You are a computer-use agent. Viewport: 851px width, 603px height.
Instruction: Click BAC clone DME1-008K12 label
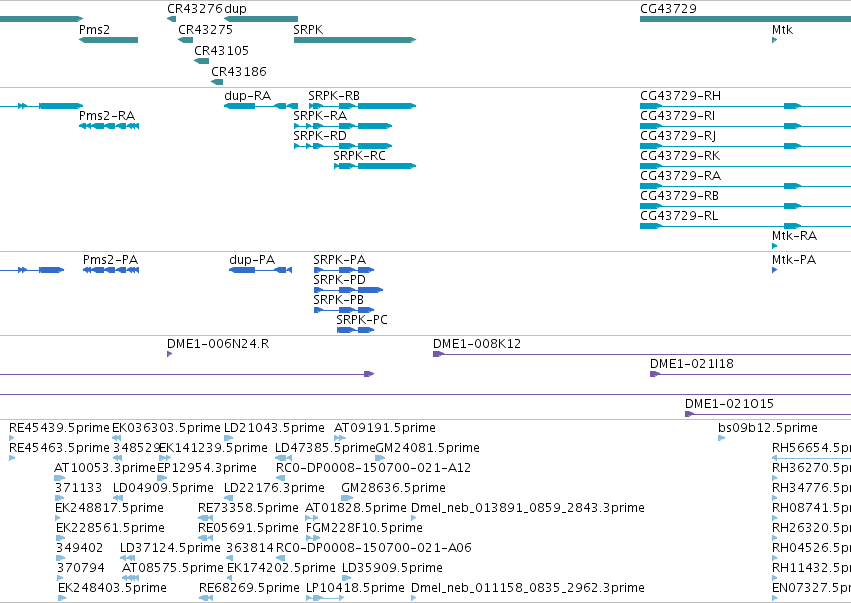[x=477, y=344]
